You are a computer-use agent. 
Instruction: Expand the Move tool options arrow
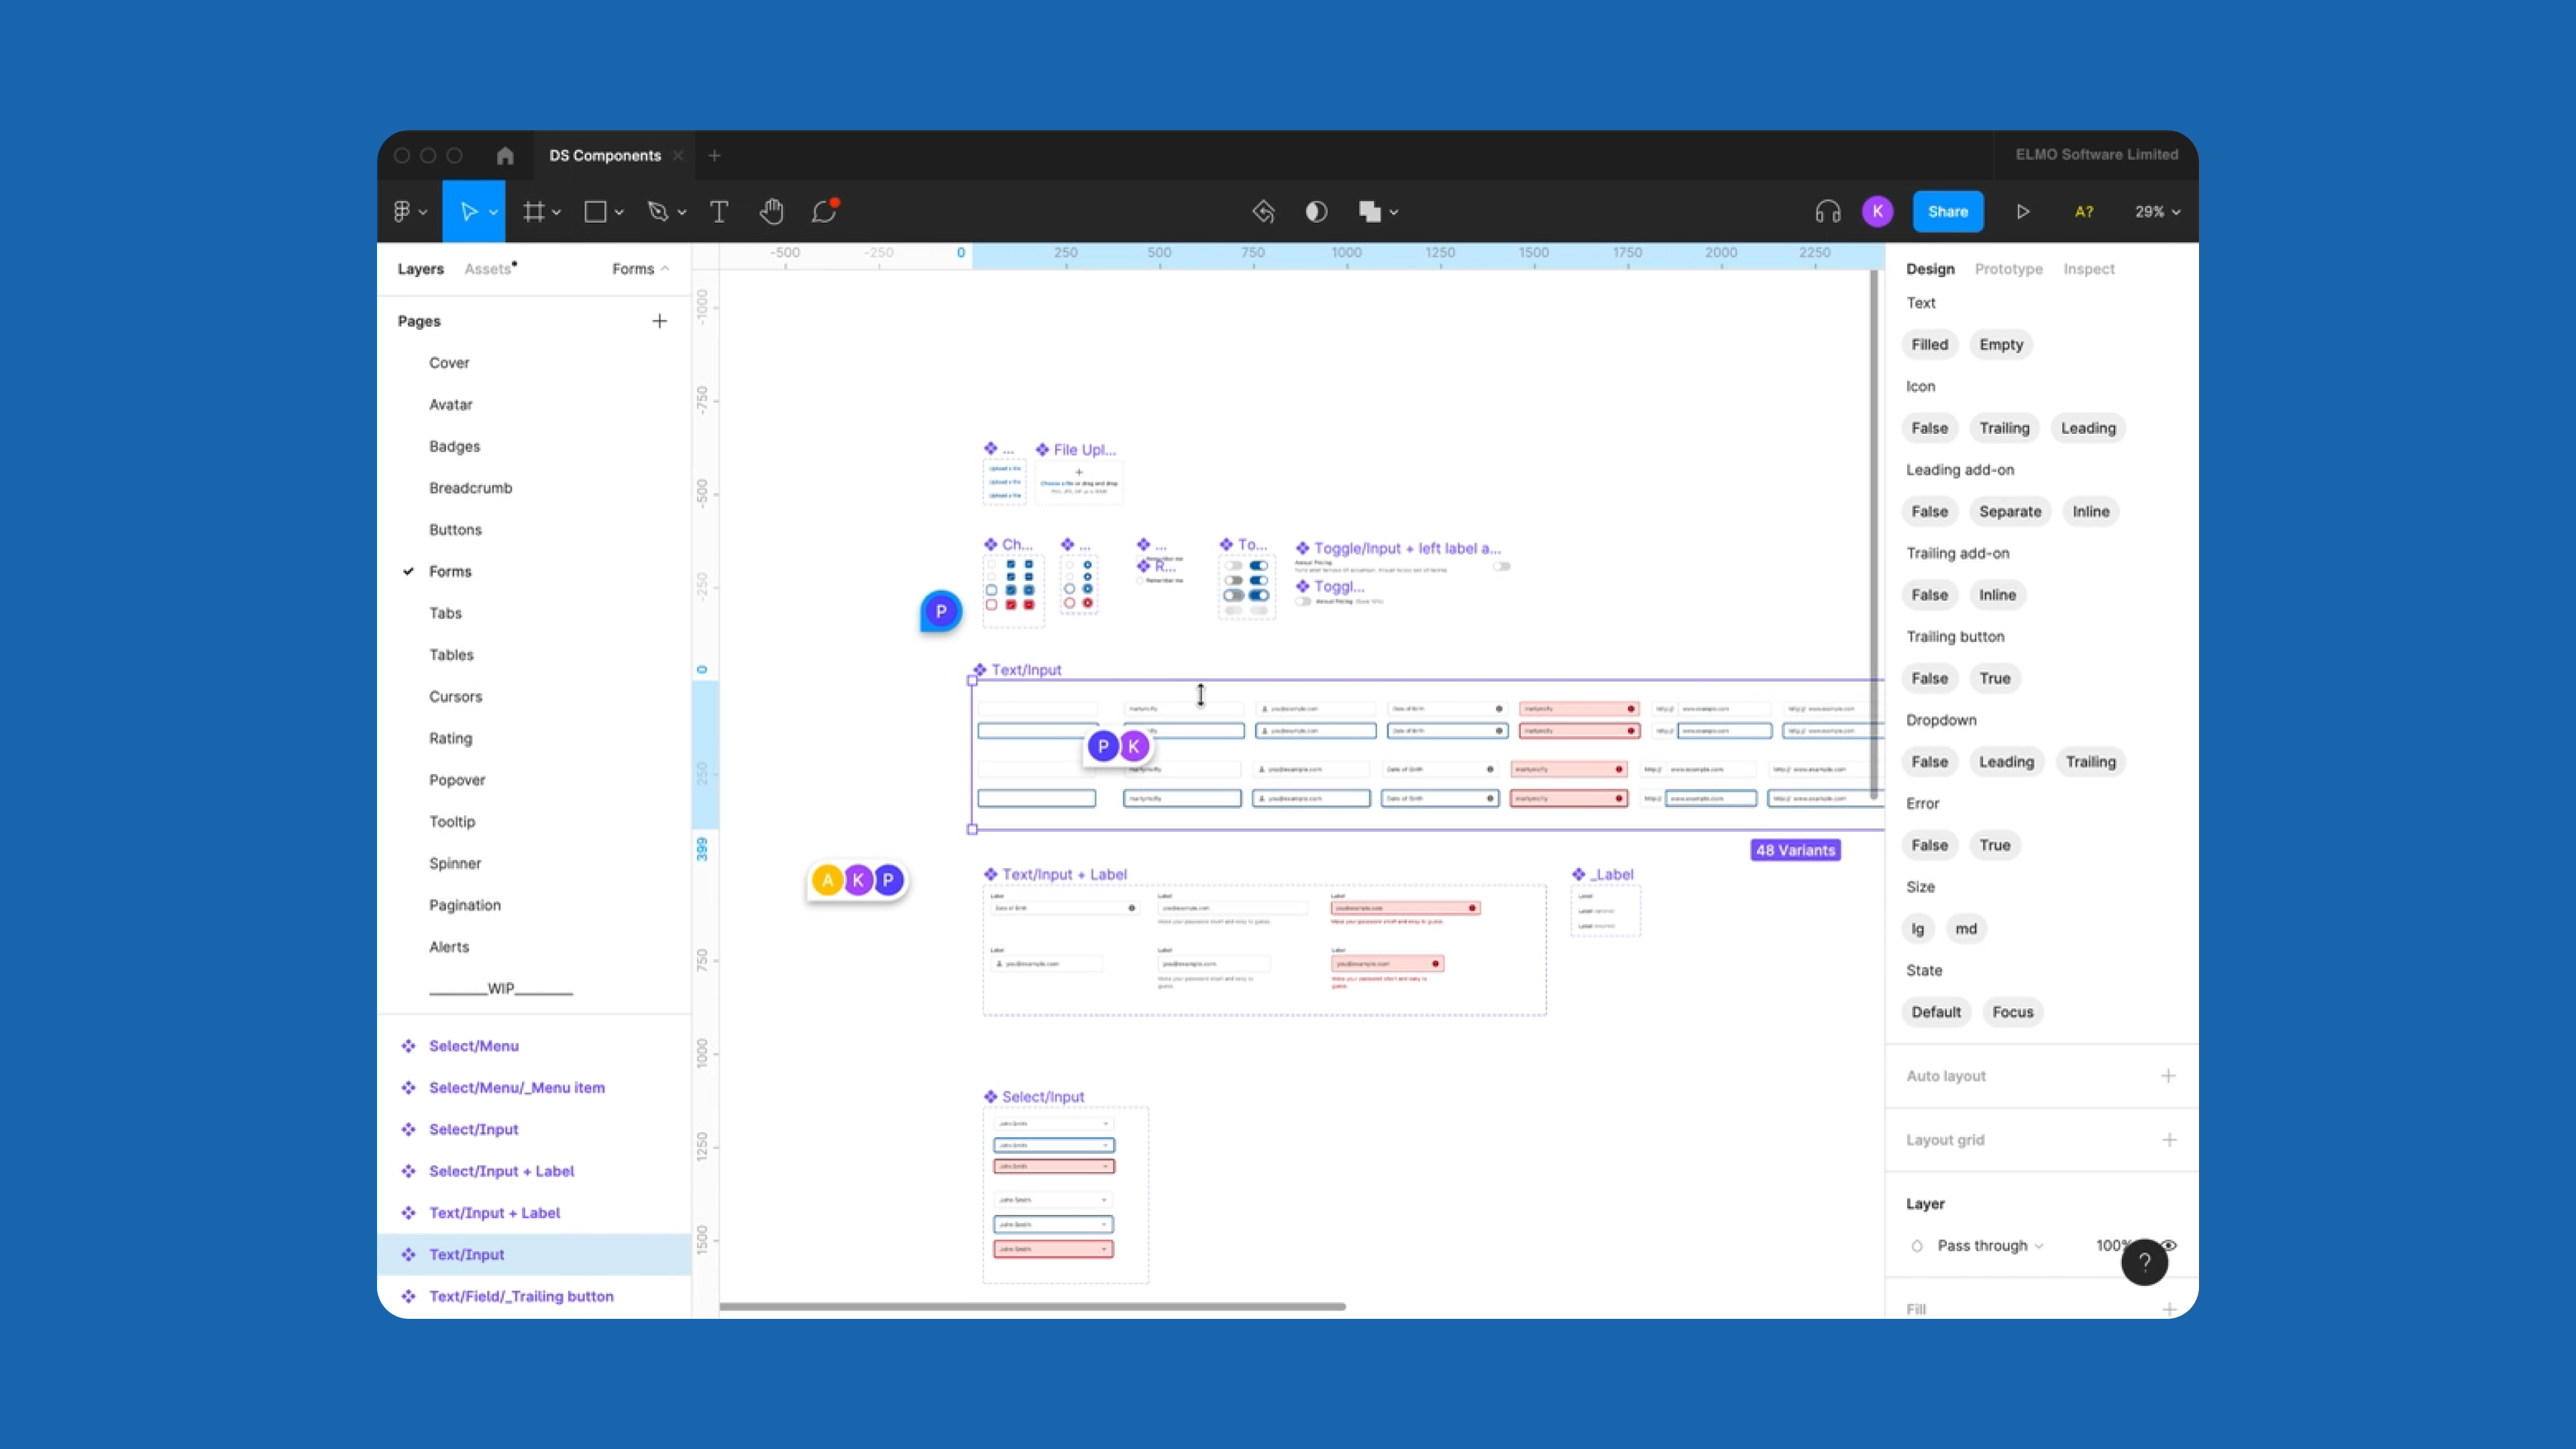coord(493,212)
